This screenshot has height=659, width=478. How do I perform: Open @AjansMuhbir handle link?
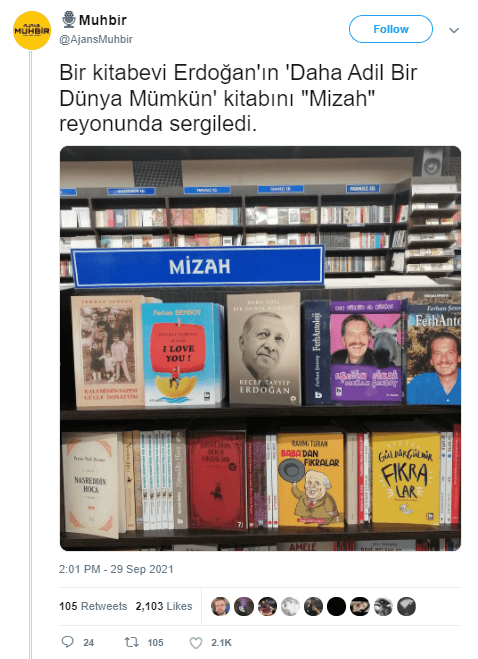pyautogui.click(x=96, y=39)
